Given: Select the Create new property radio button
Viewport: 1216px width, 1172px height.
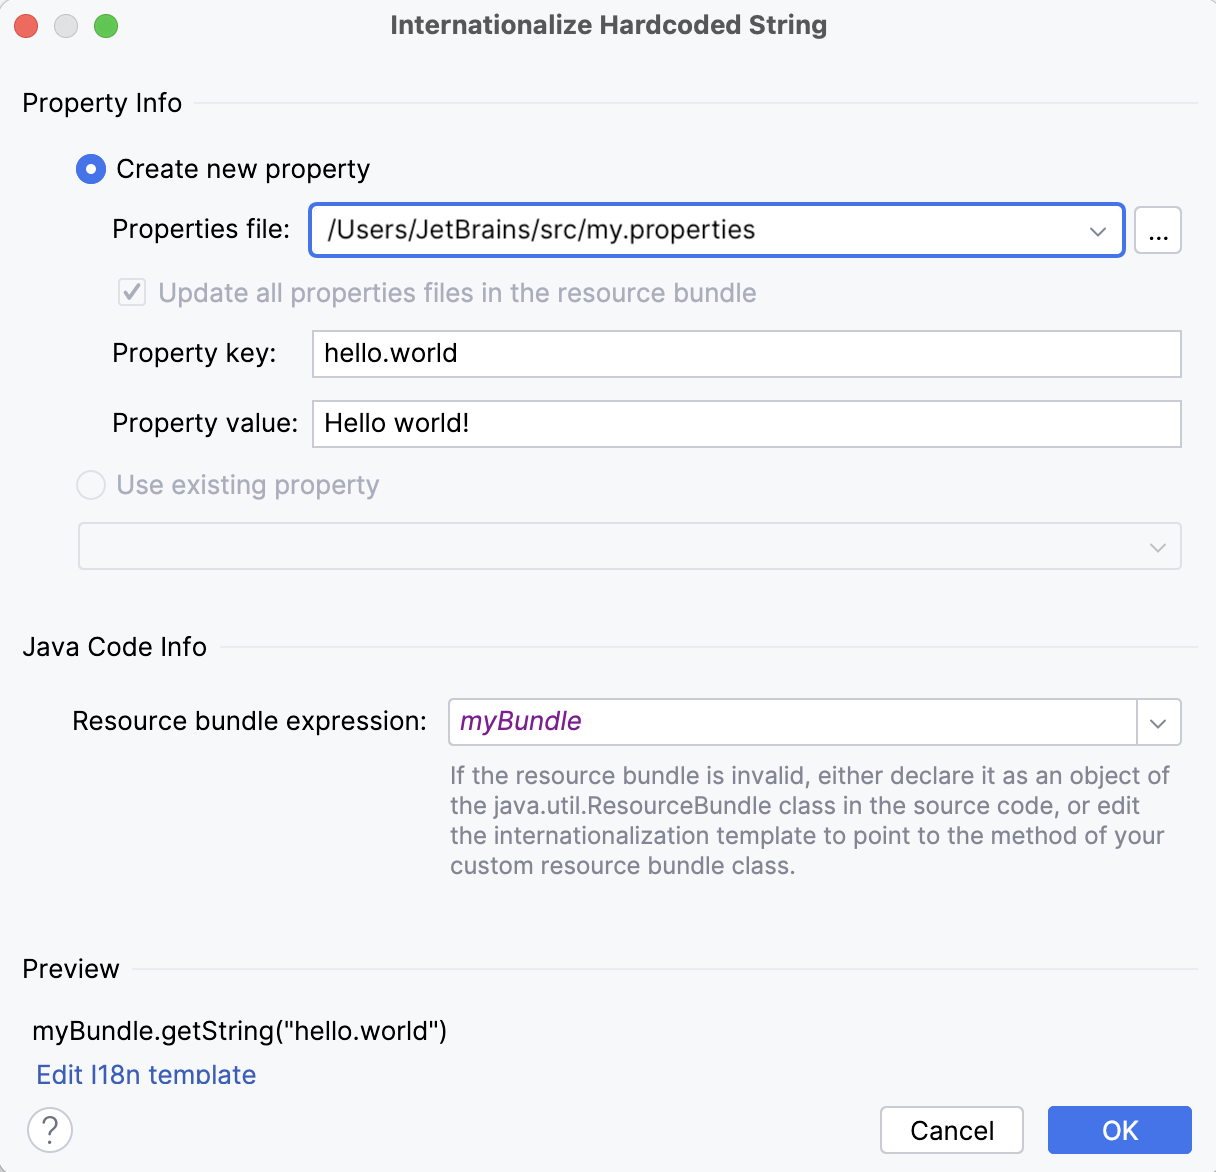Looking at the screenshot, I should (x=90, y=169).
